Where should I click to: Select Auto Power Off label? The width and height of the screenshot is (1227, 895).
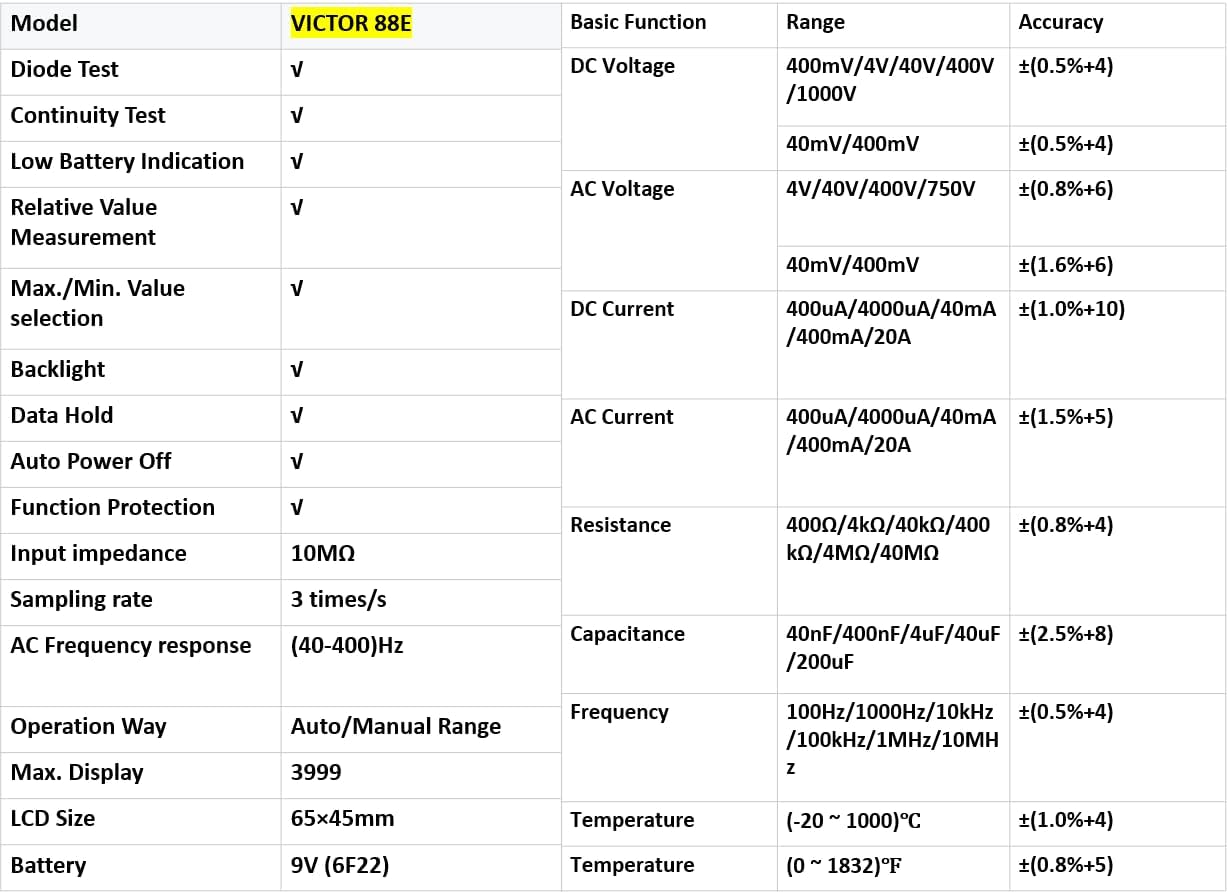point(91,462)
